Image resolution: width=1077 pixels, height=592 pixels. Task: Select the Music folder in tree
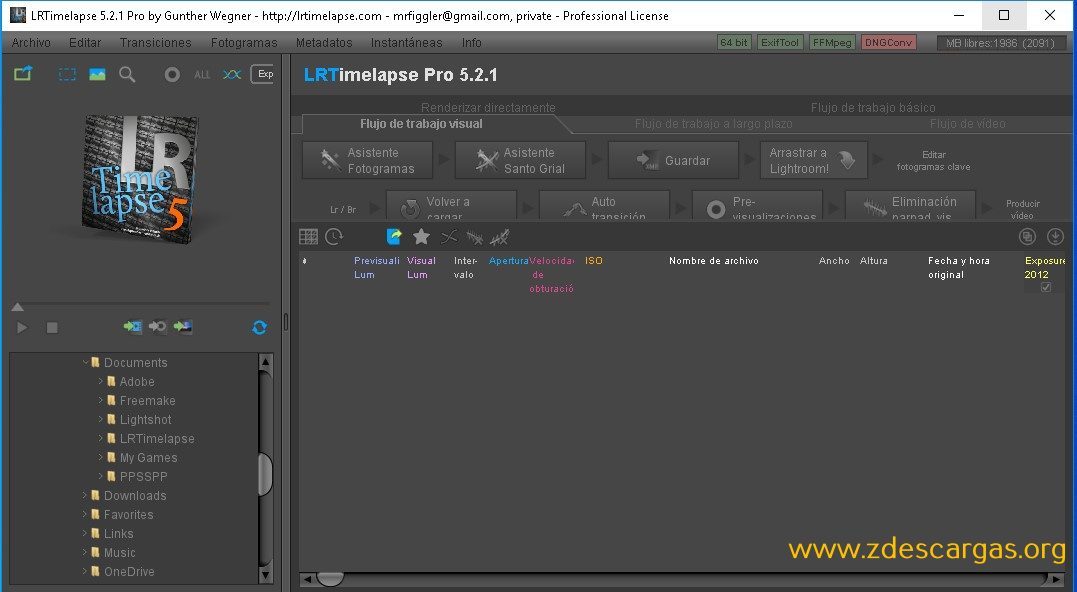(120, 552)
